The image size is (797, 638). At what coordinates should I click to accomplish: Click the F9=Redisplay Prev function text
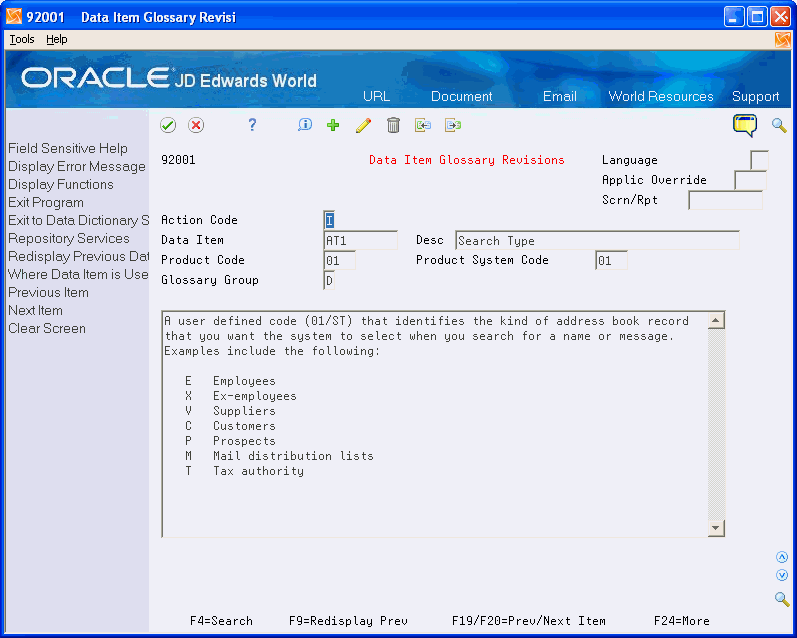[x=348, y=621]
